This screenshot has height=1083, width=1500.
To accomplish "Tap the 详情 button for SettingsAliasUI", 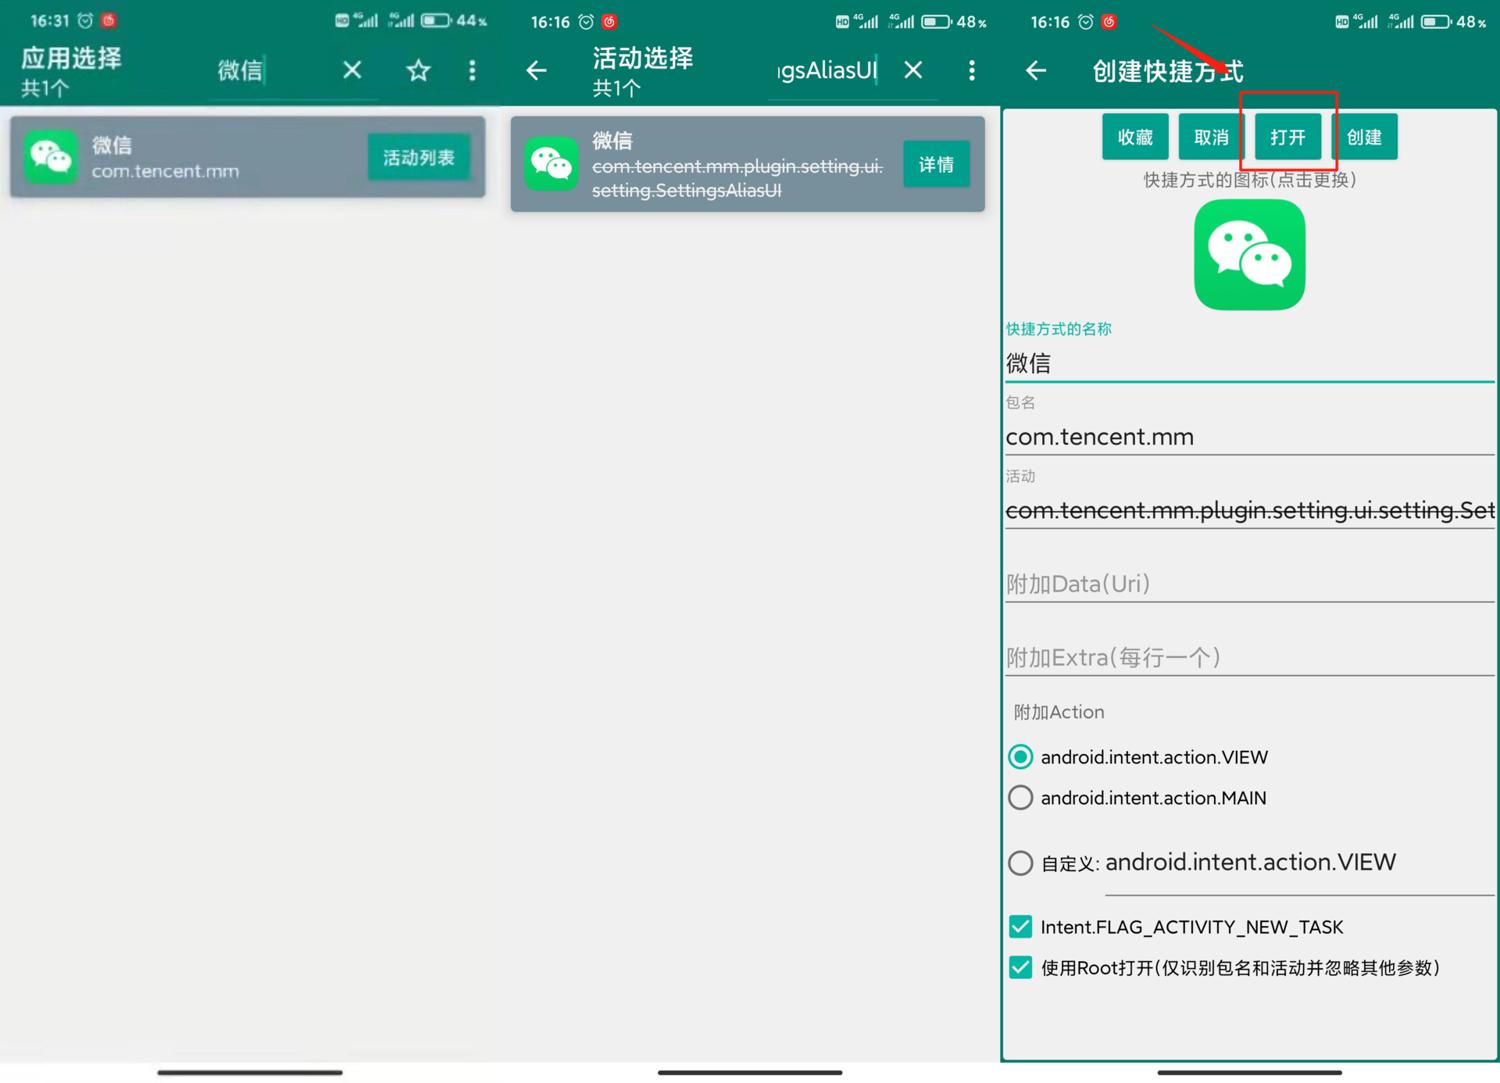I will point(936,164).
